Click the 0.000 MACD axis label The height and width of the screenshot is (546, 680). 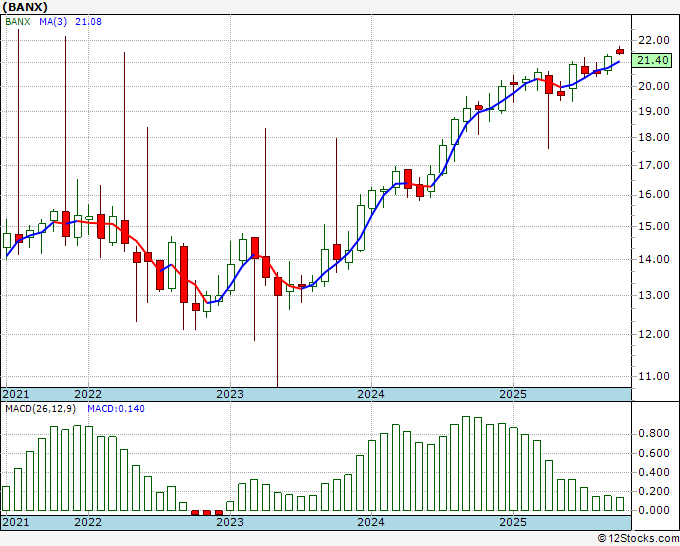655,510
